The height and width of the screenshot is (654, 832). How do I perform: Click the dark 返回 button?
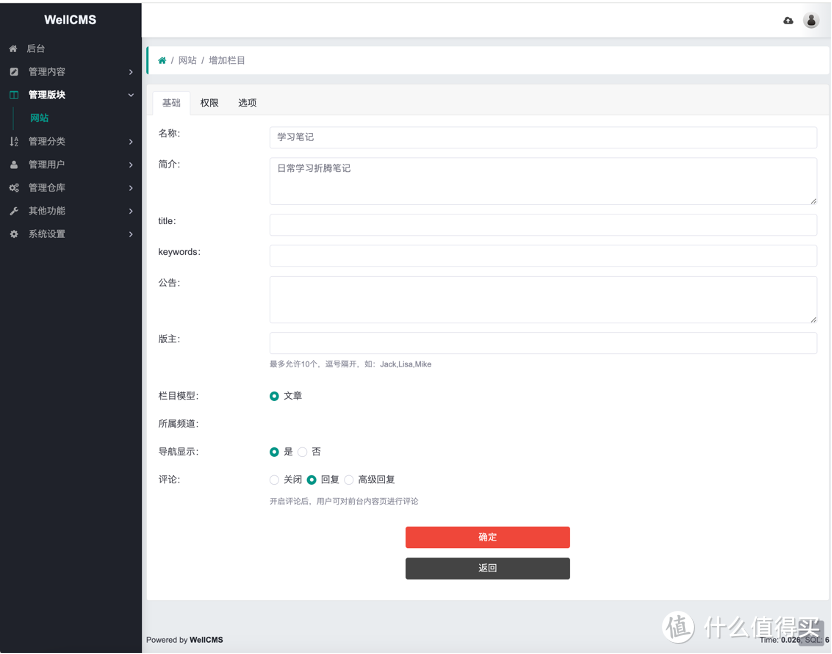point(488,569)
